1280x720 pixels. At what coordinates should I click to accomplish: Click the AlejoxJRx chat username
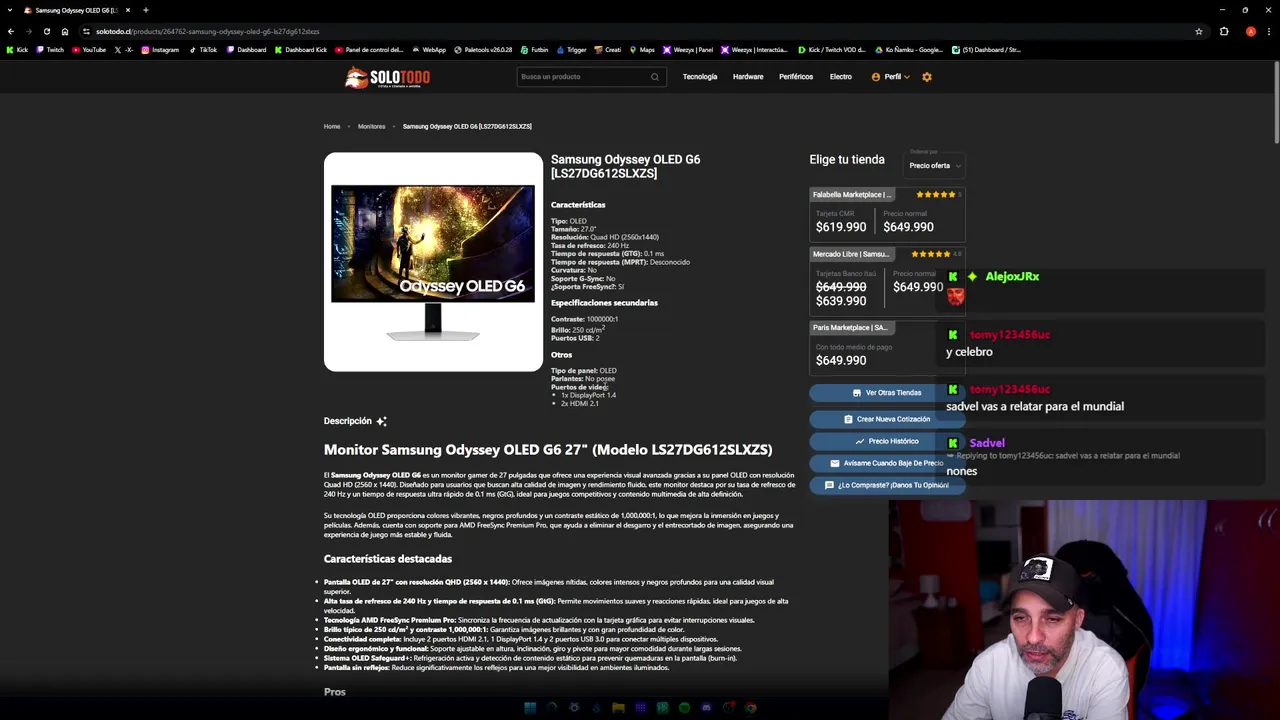pyautogui.click(x=1012, y=276)
